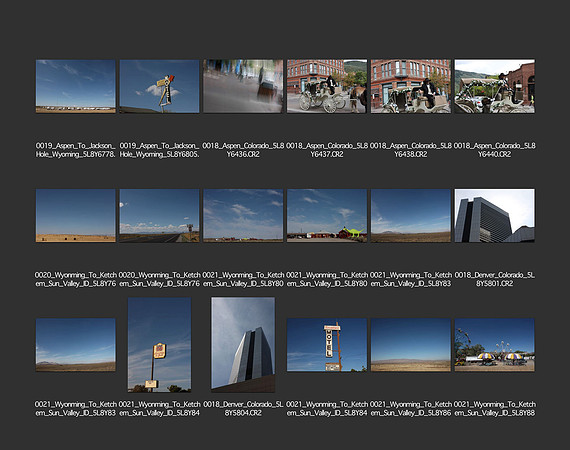
Task: Select the cloudless sky over yellow field thumbnail
Action: pyautogui.click(x=76, y=215)
